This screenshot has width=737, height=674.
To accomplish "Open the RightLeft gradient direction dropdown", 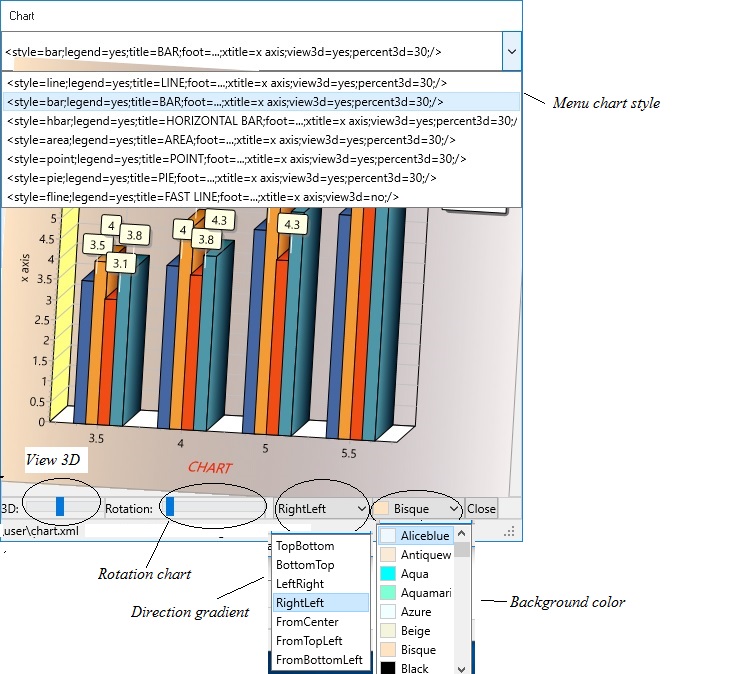I will tap(322, 509).
